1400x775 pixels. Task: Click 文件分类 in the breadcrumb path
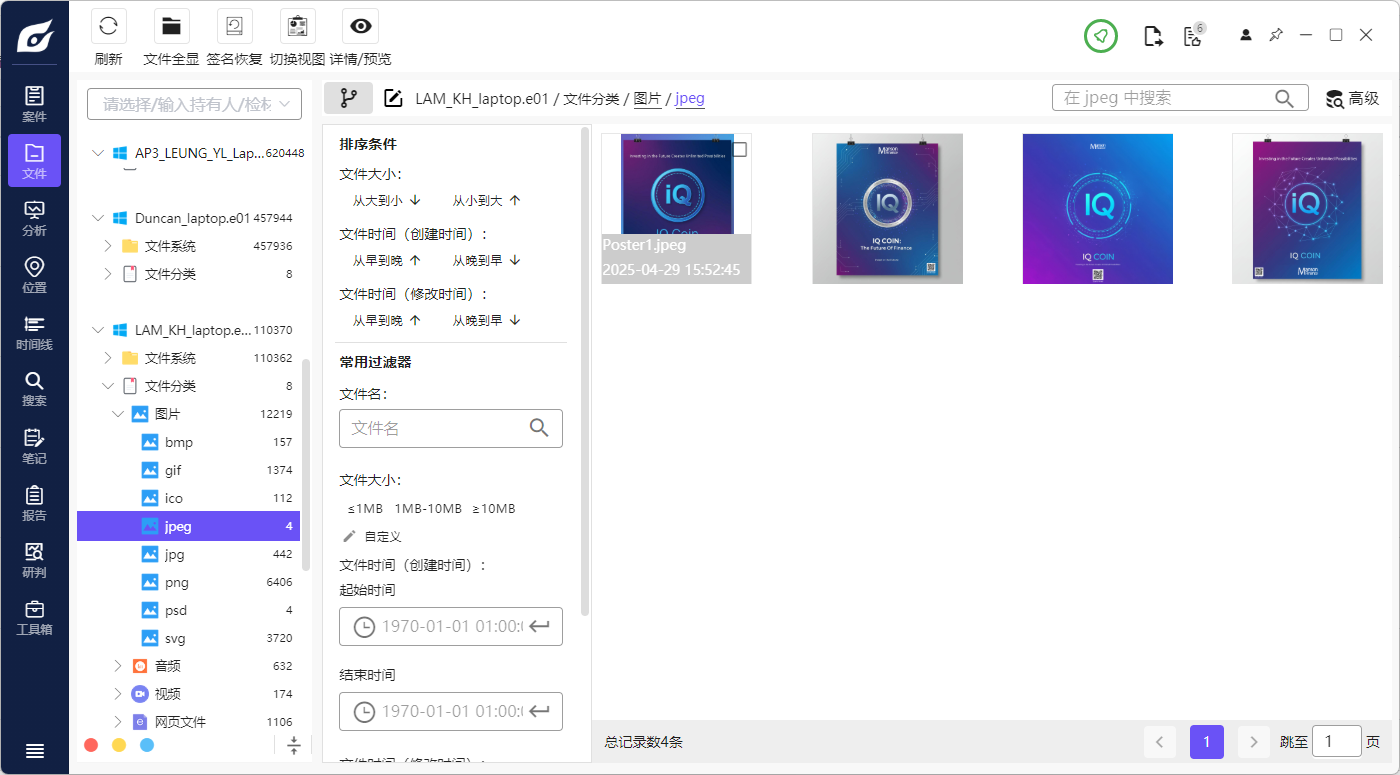click(x=592, y=99)
